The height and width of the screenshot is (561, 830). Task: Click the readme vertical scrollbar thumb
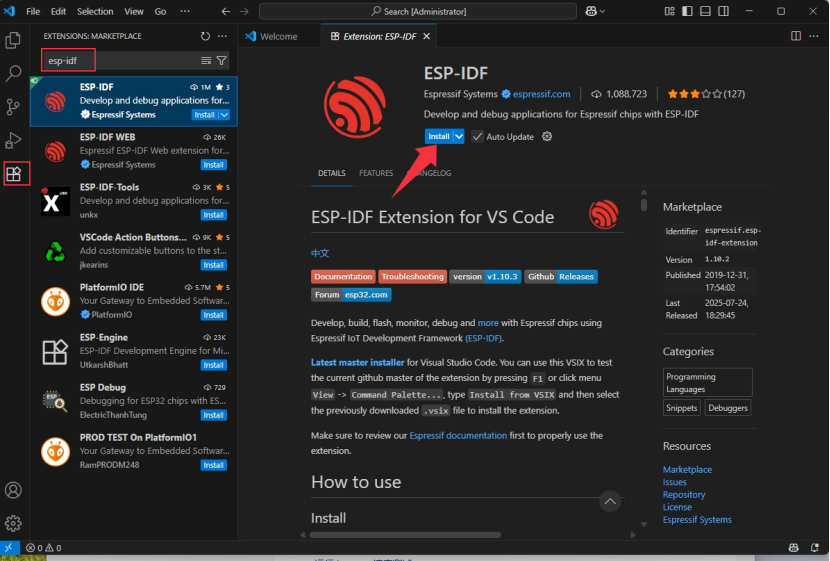(644, 204)
